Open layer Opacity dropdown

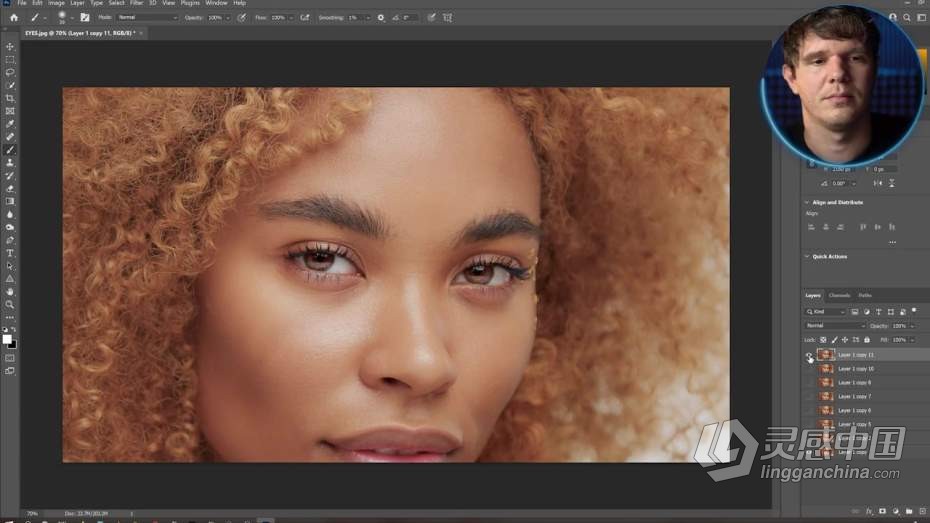tap(912, 326)
